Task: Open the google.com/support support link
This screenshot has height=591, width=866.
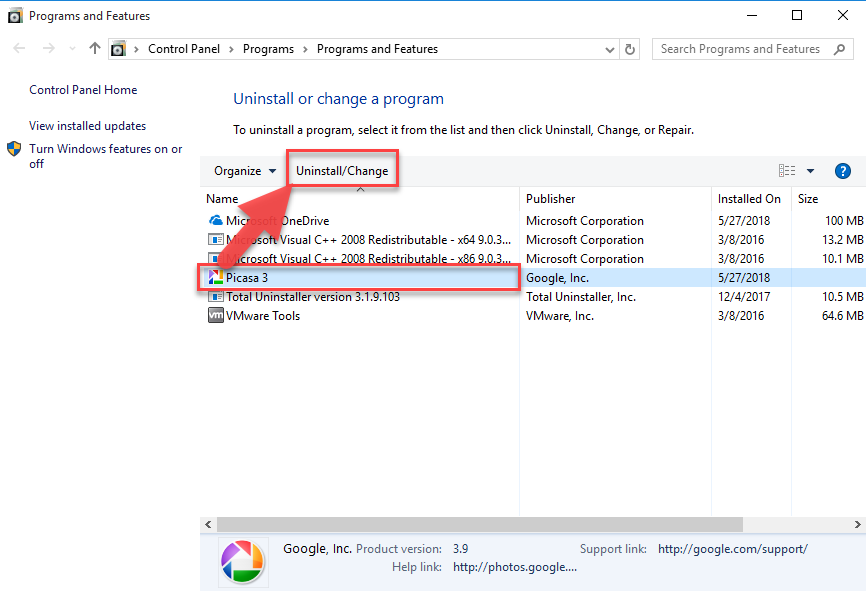Action: 732,549
